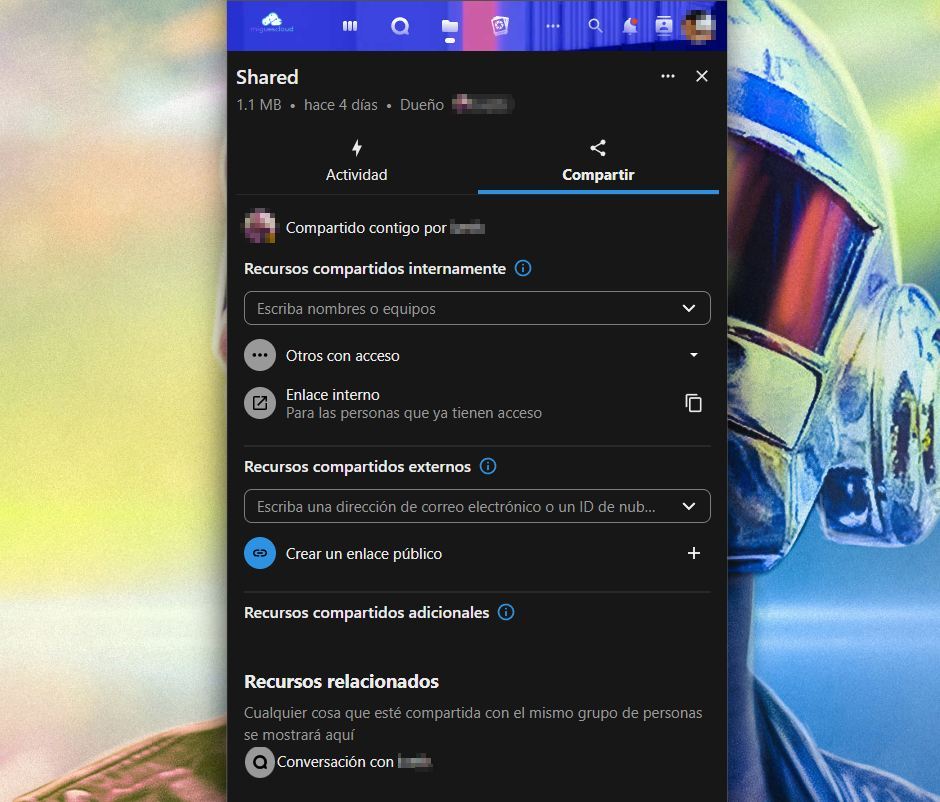Viewport: 940px width, 802px height.
Task: Expand the 'Otros con acceso' list
Action: pyautogui.click(x=694, y=355)
